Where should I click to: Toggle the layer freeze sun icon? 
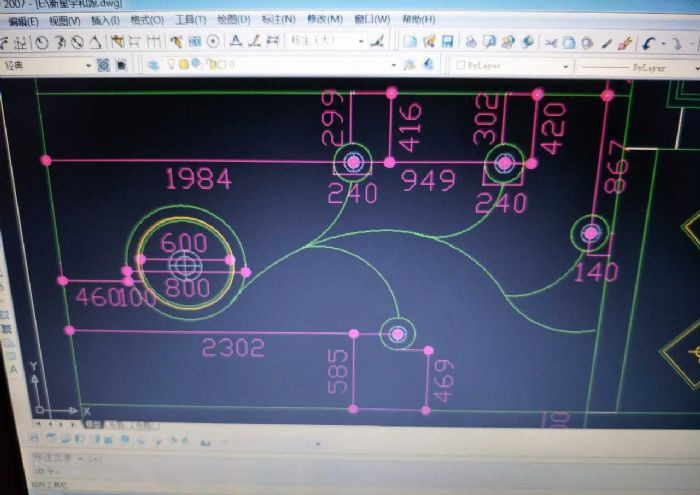coord(182,65)
